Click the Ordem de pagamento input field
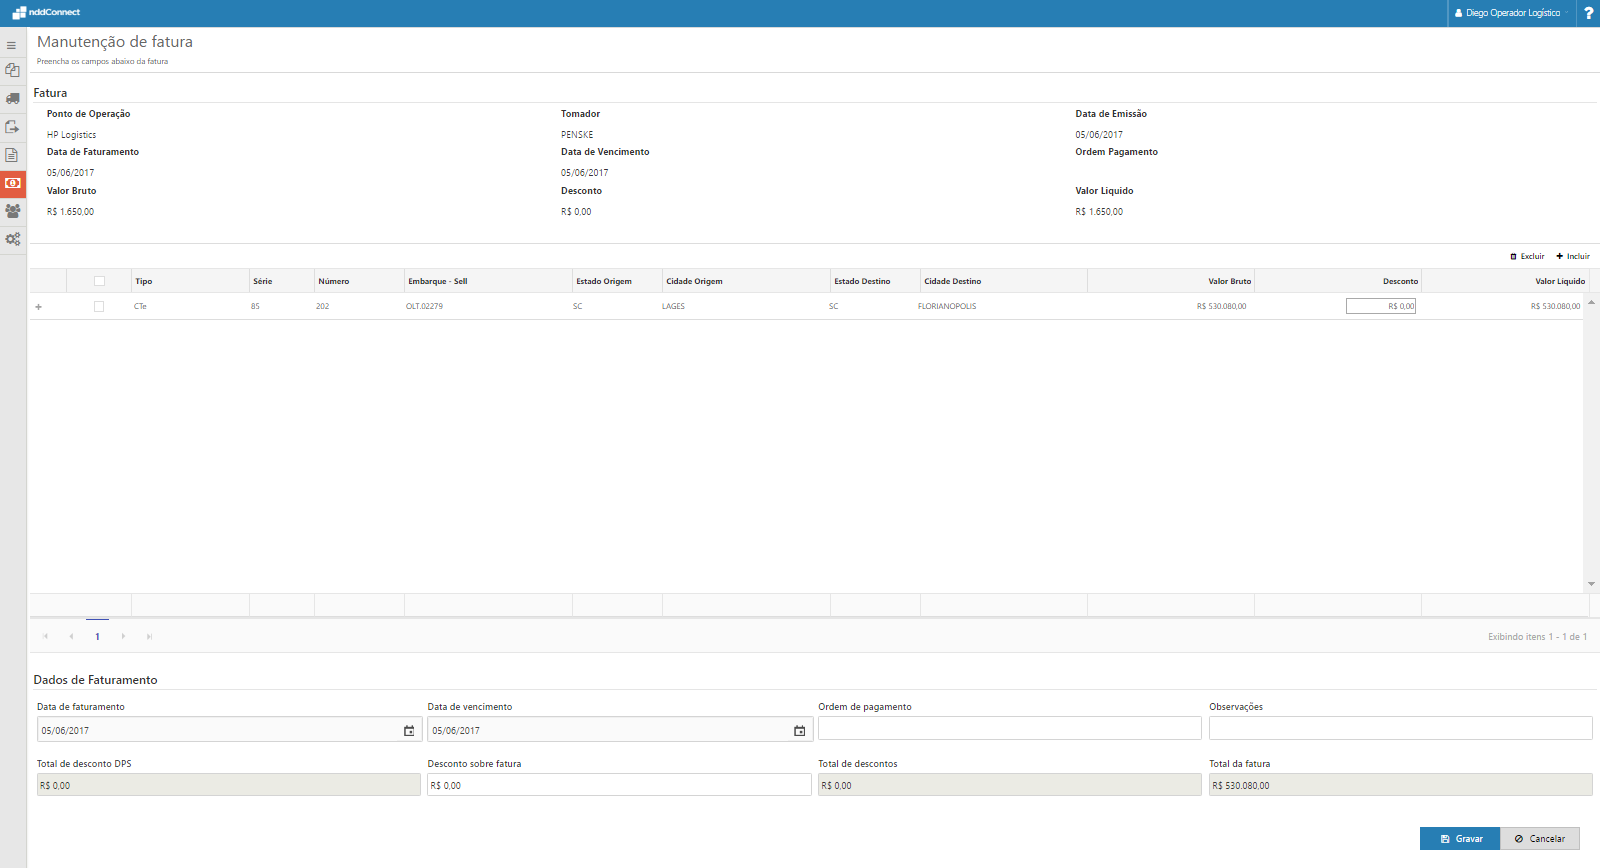Screen dimensions: 1600x868 click(x=1009, y=728)
